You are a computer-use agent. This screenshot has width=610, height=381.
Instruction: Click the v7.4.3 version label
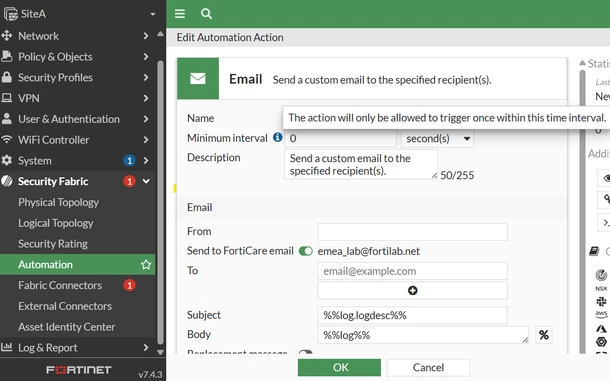(x=150, y=374)
